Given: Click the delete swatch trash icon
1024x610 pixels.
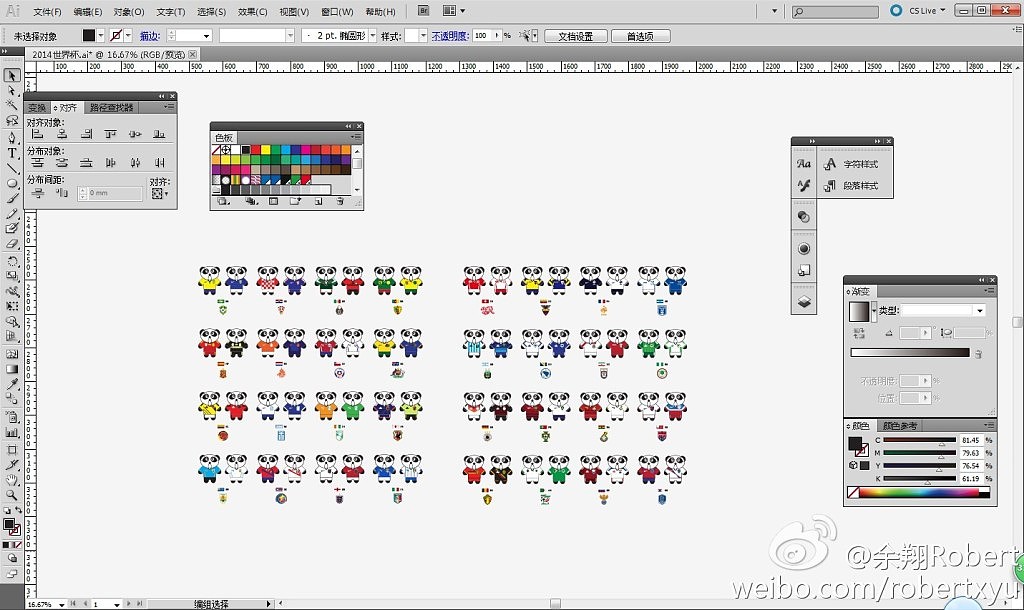Looking at the screenshot, I should 340,201.
